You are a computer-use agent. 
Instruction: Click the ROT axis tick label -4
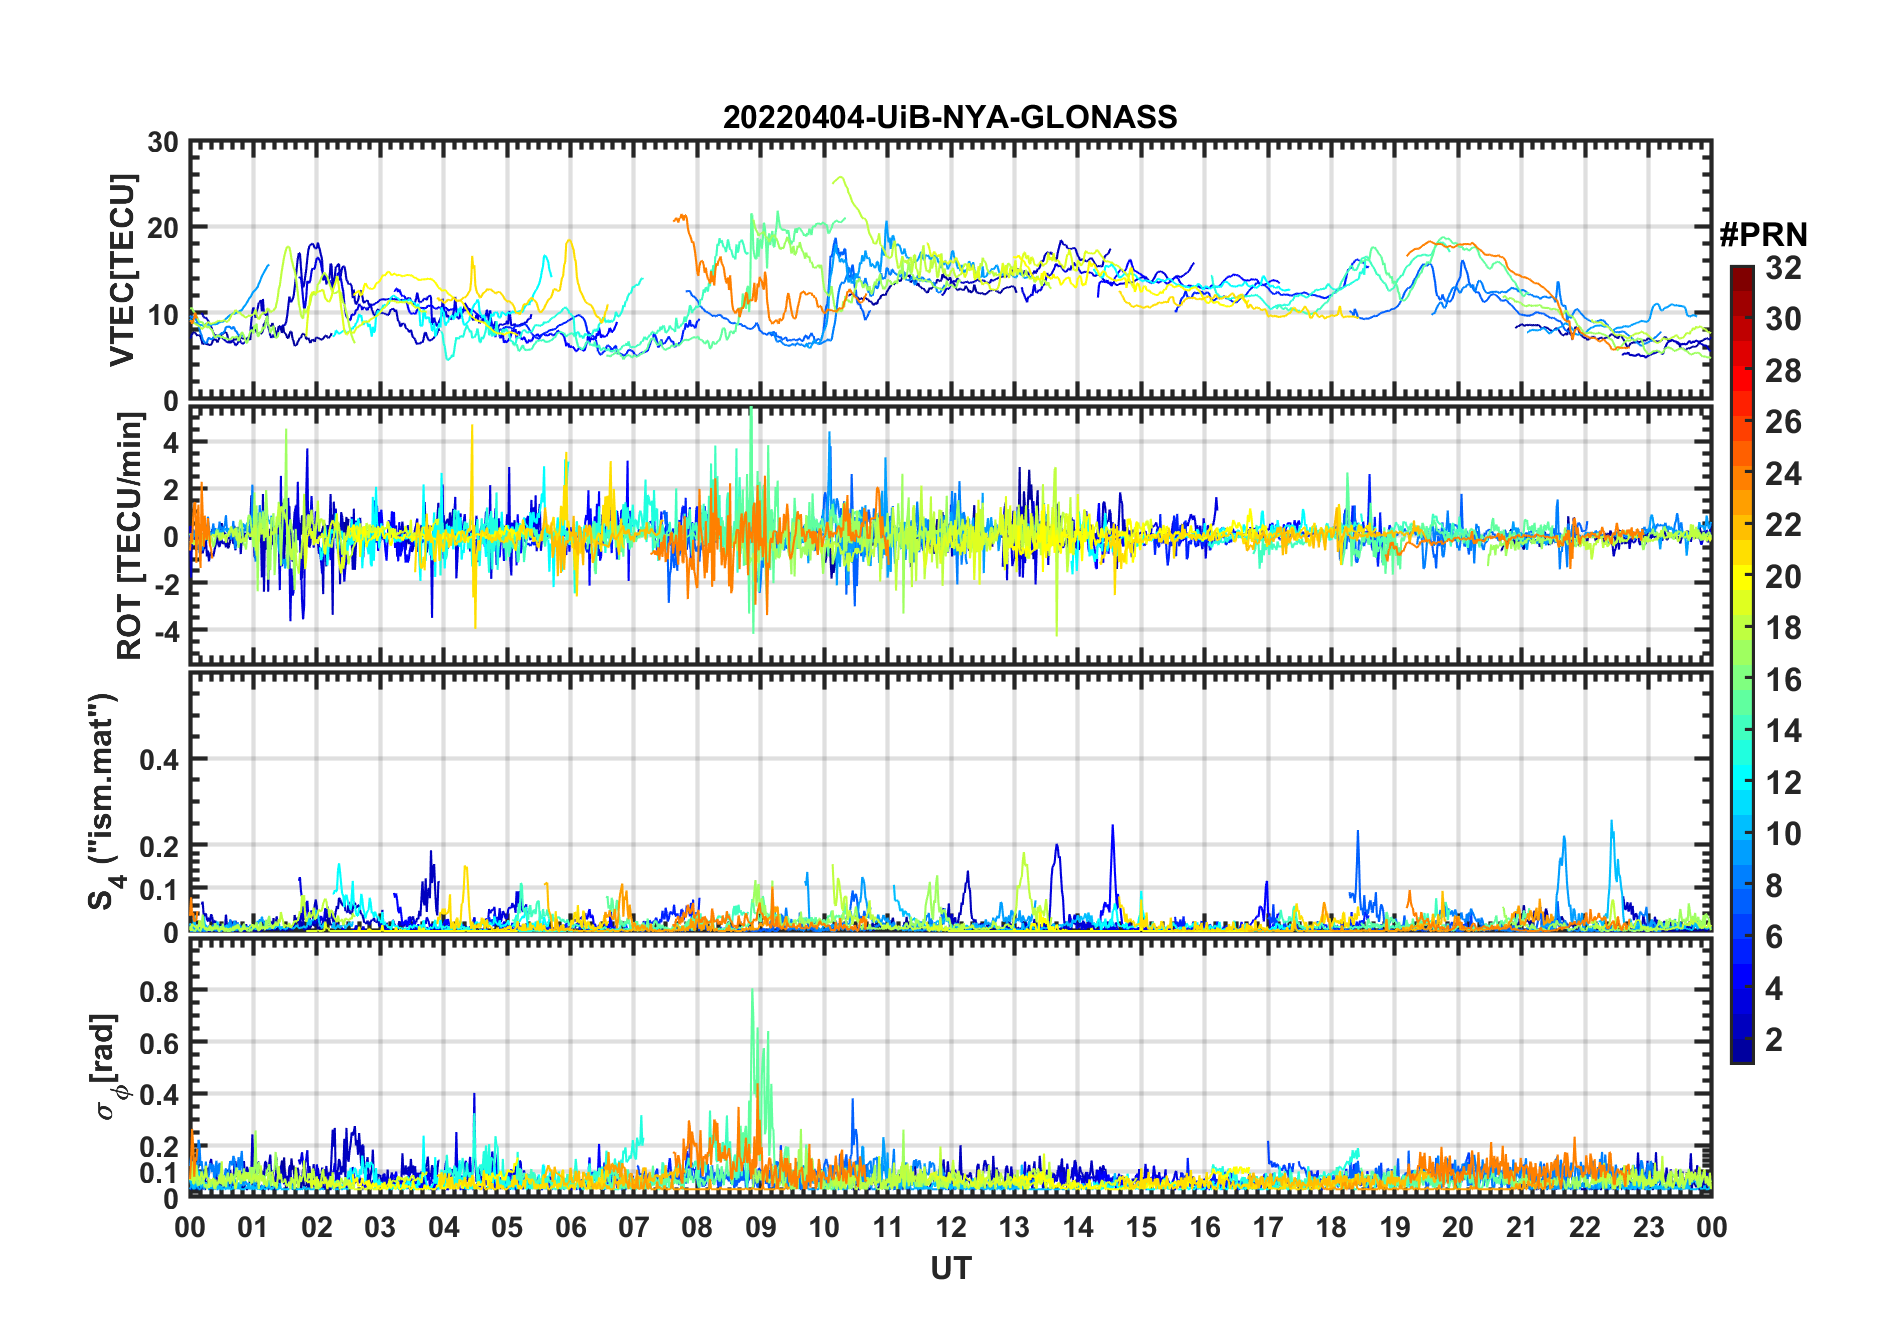click(165, 632)
